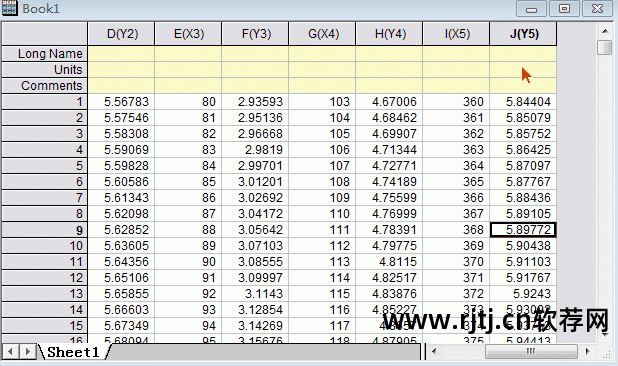Image resolution: width=618 pixels, height=366 pixels.
Task: Click Comments cell of H(Y4)
Action: click(389, 85)
